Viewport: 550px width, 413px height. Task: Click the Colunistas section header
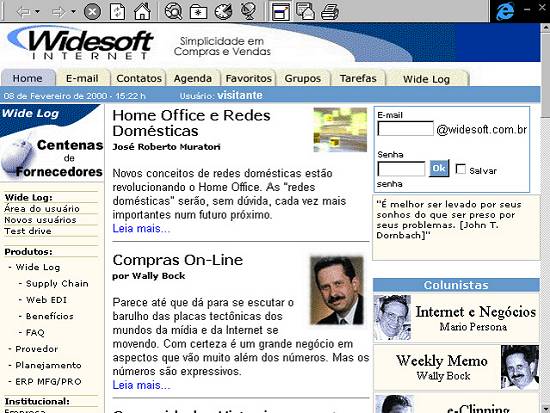pos(456,285)
